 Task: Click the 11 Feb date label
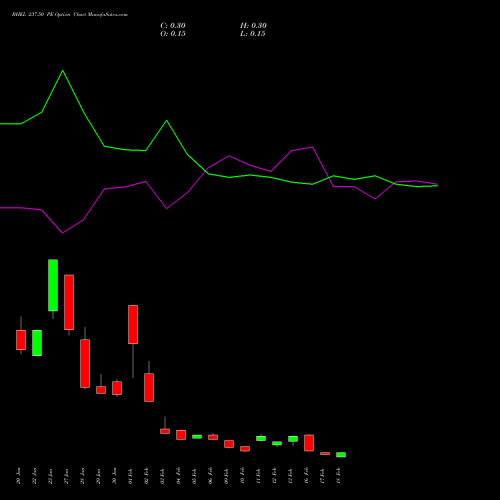(259, 476)
